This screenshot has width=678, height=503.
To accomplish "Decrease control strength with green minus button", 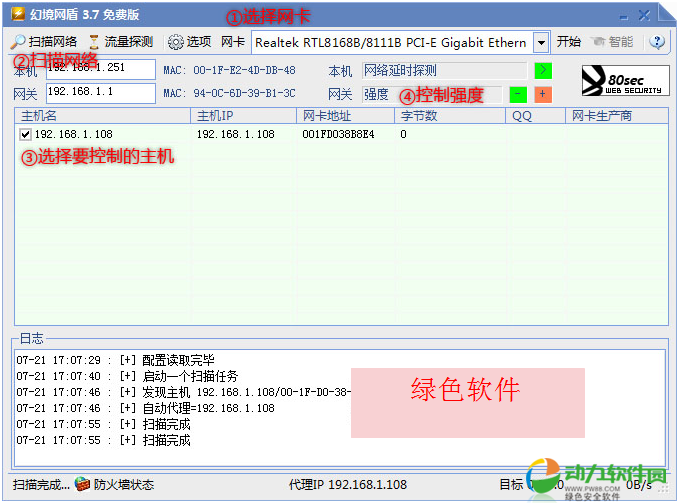I will (518, 94).
